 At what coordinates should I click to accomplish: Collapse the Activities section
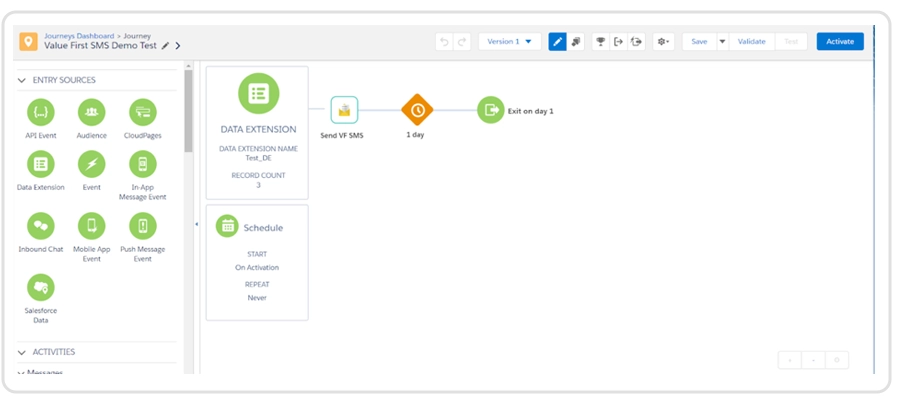point(22,352)
